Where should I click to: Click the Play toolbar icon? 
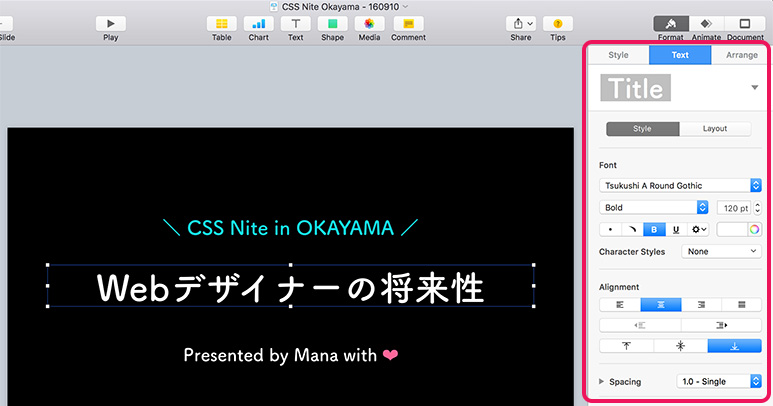click(110, 24)
